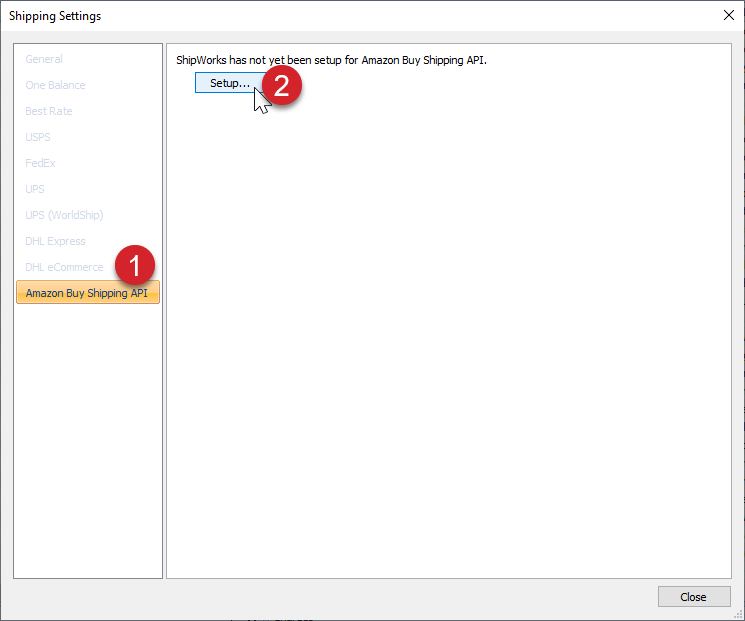Click the Setup... button
Image resolution: width=745 pixels, height=621 pixels.
(x=230, y=83)
